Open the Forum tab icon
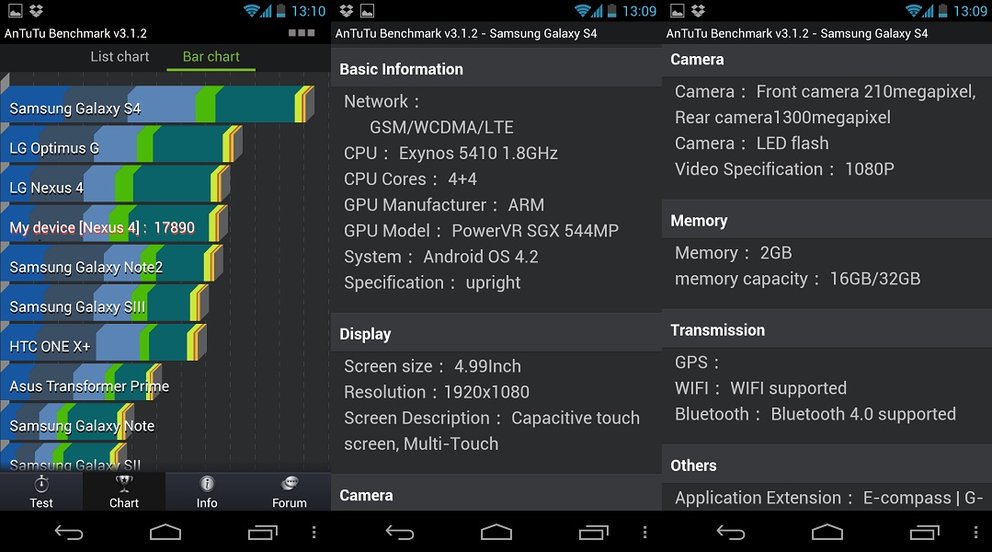 point(289,484)
